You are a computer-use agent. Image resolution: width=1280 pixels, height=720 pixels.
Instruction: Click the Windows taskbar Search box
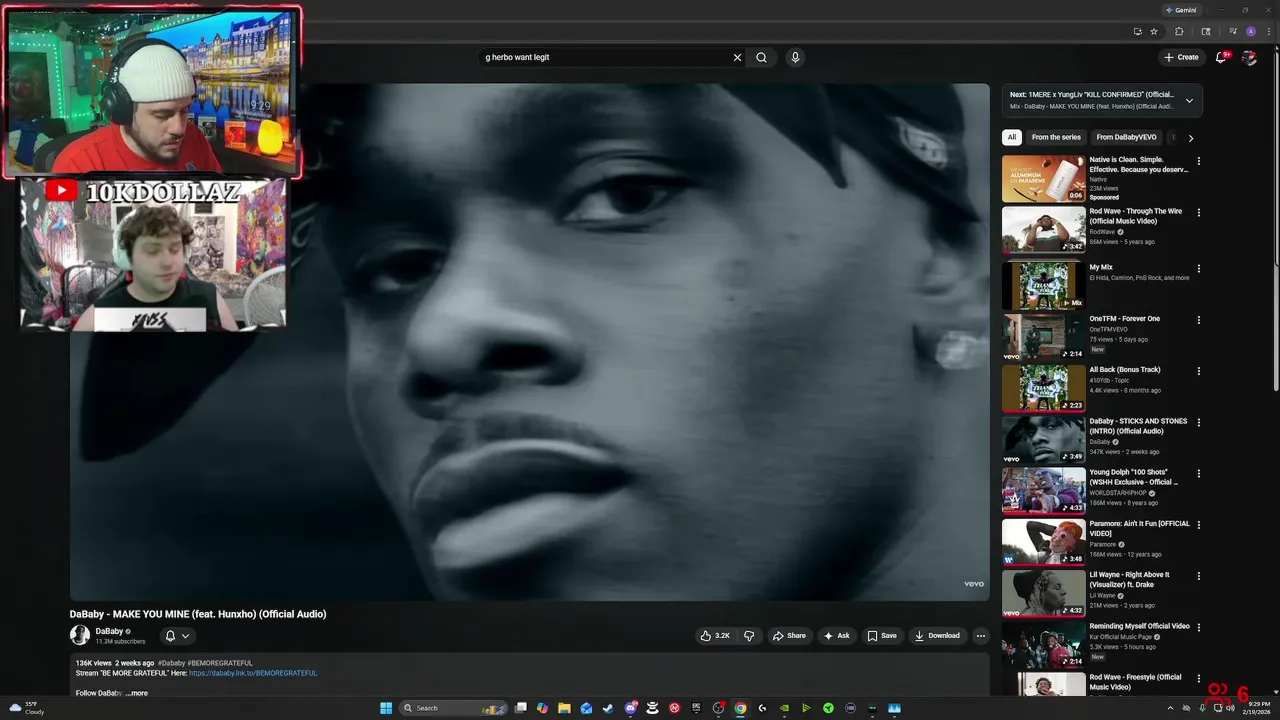455,708
